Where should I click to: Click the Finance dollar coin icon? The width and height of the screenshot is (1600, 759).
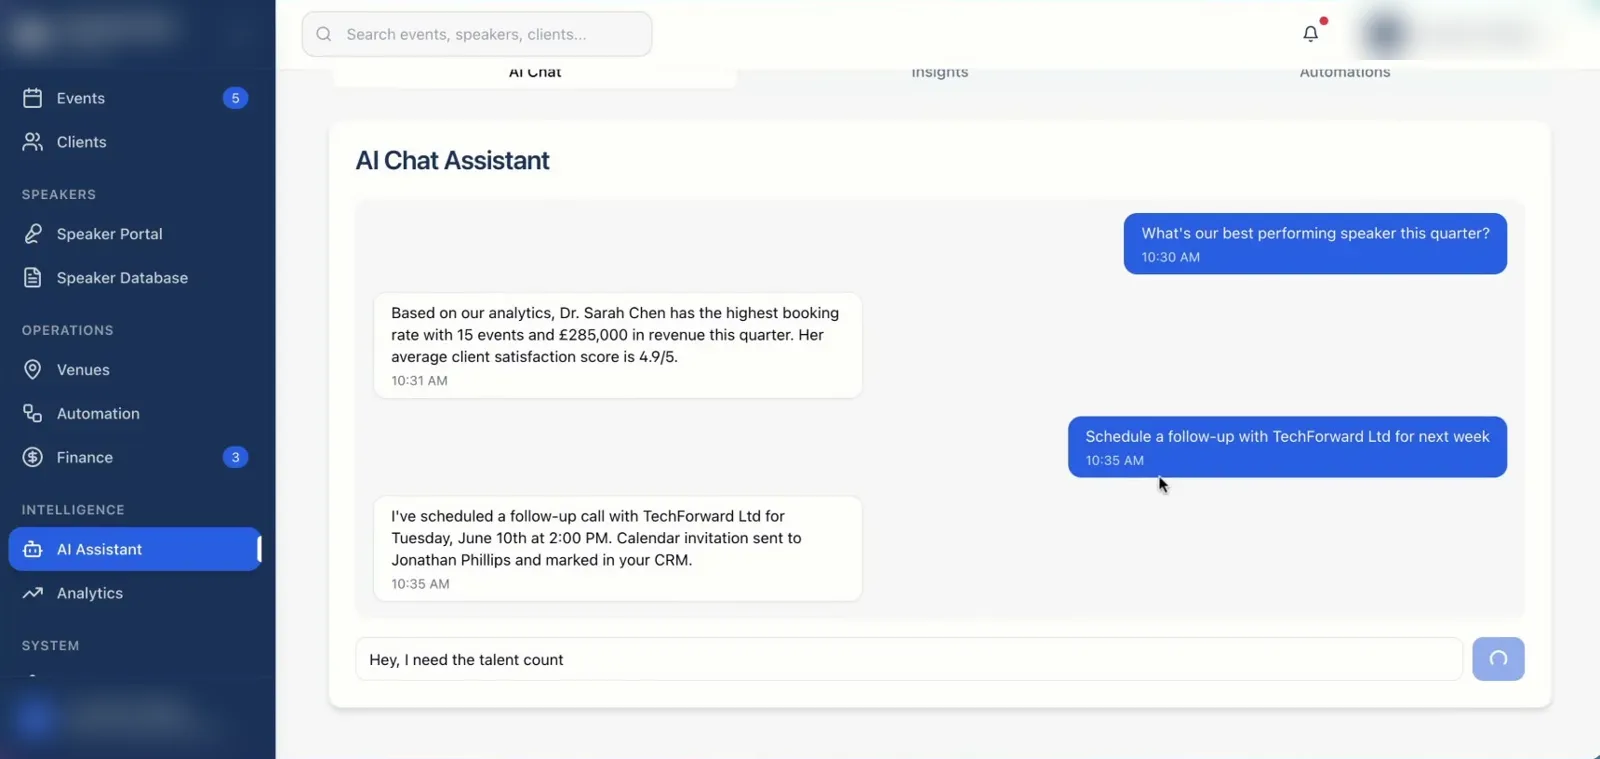point(33,458)
